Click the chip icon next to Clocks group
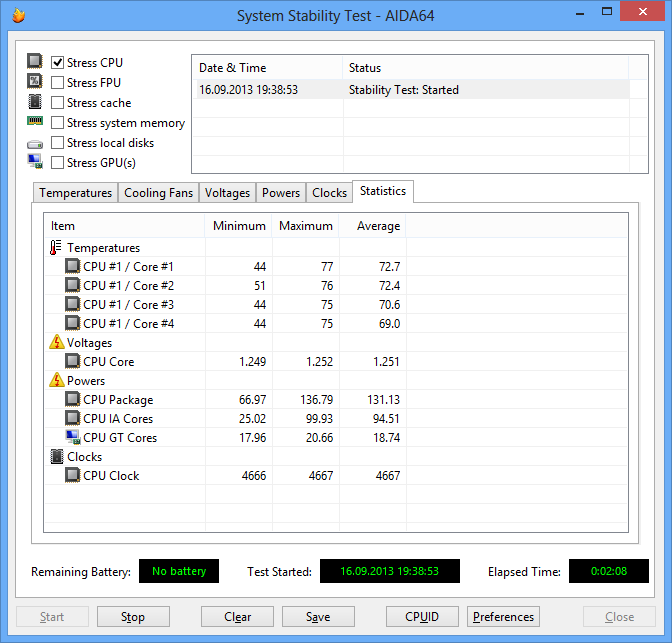The width and height of the screenshot is (672, 643). click(57, 457)
